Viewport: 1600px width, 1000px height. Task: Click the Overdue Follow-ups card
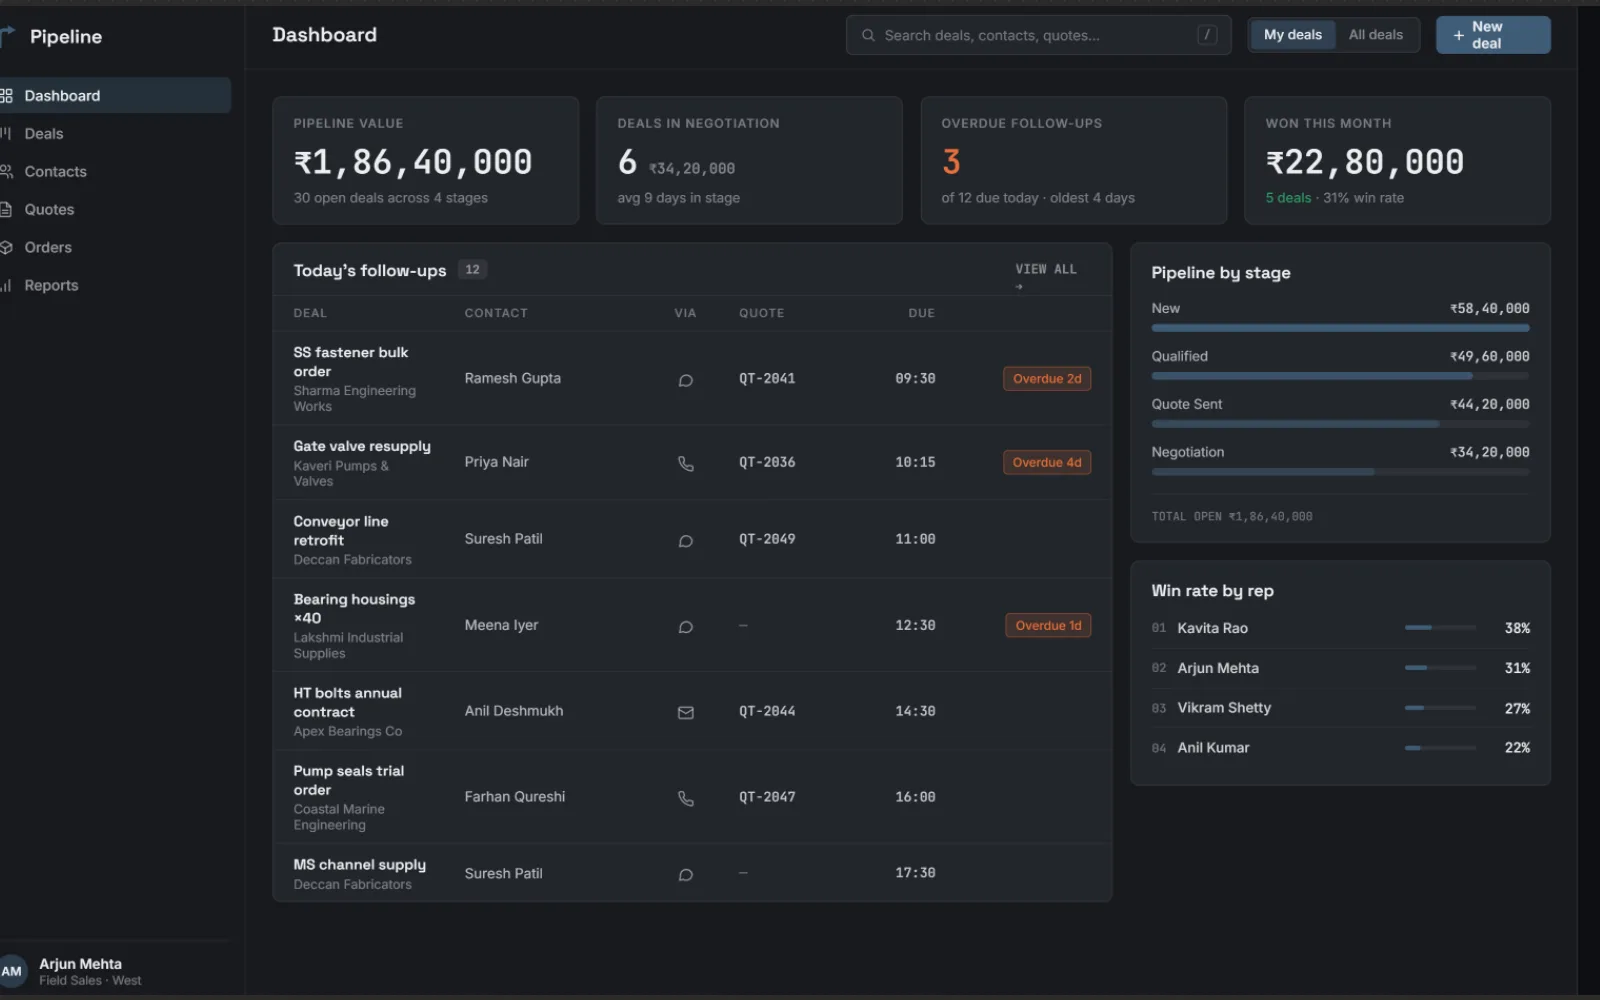tap(1074, 161)
